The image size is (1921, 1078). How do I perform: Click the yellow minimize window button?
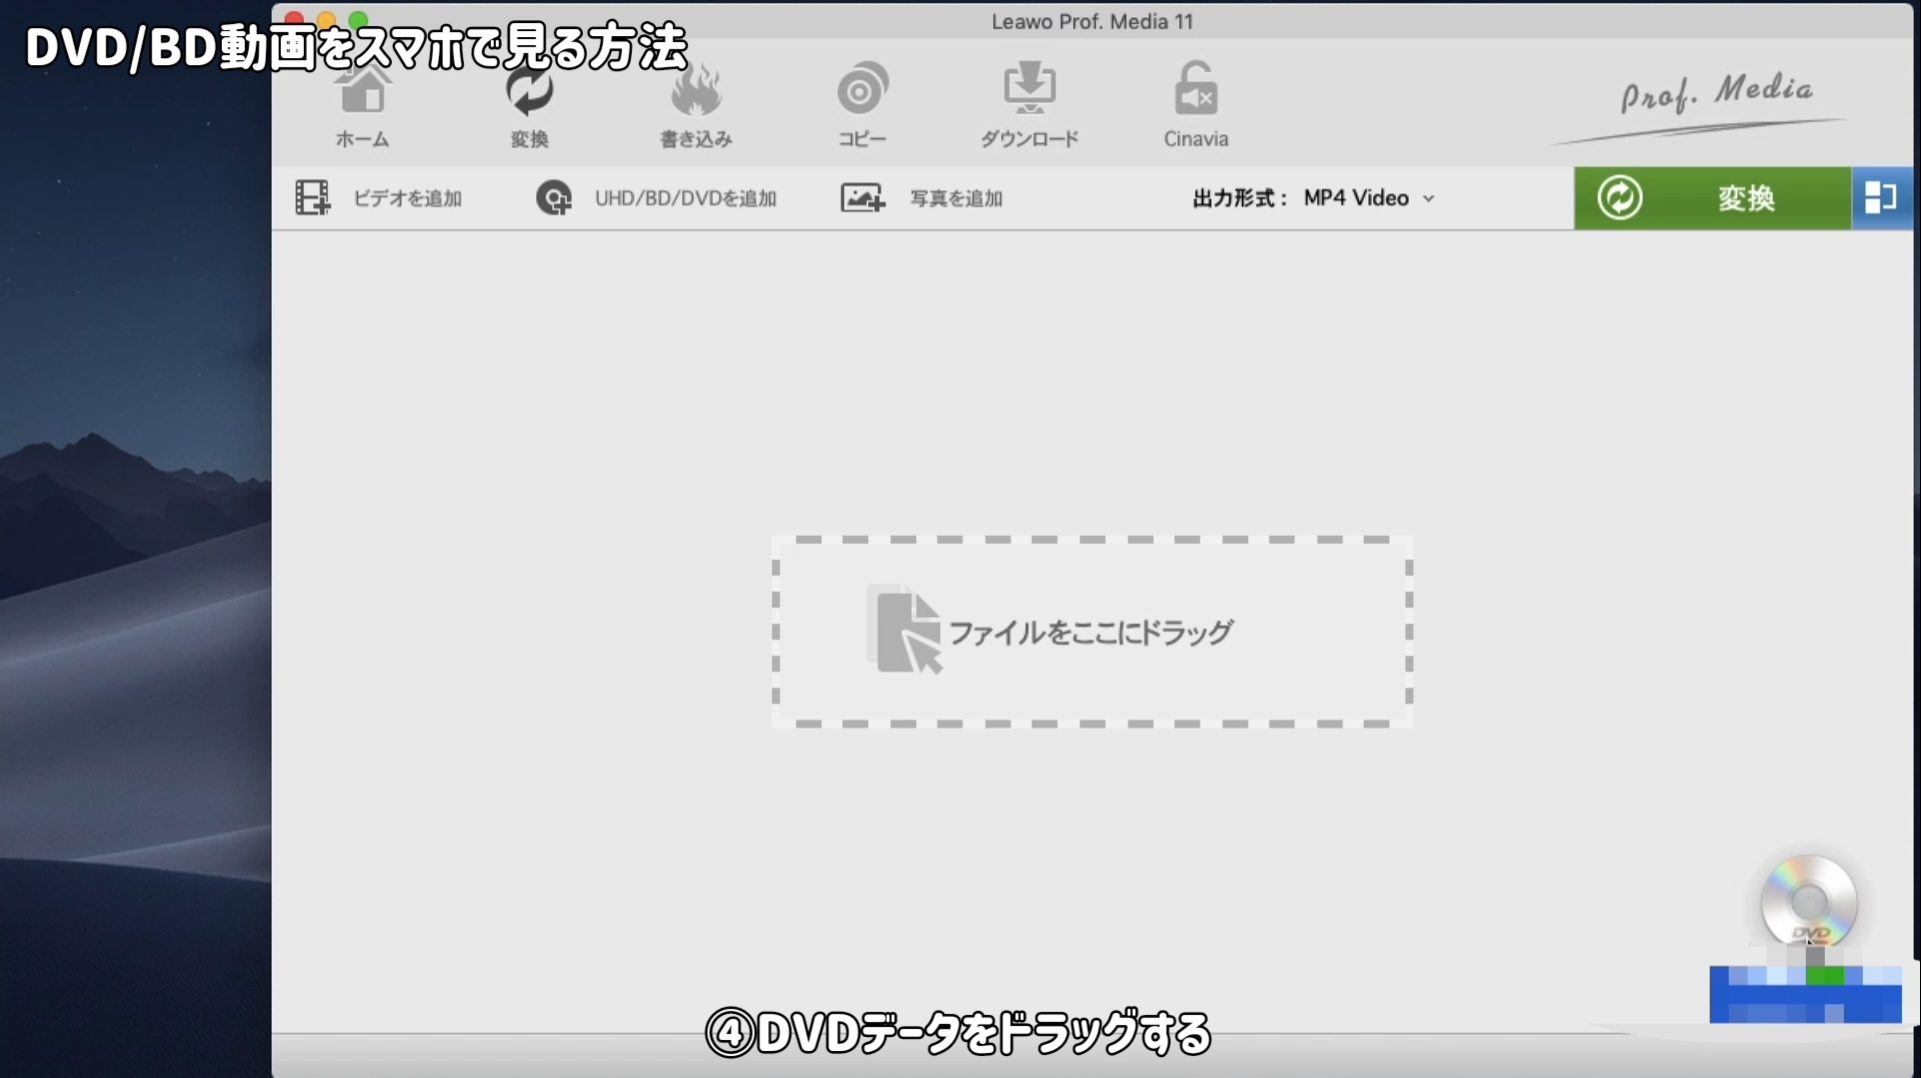(326, 19)
